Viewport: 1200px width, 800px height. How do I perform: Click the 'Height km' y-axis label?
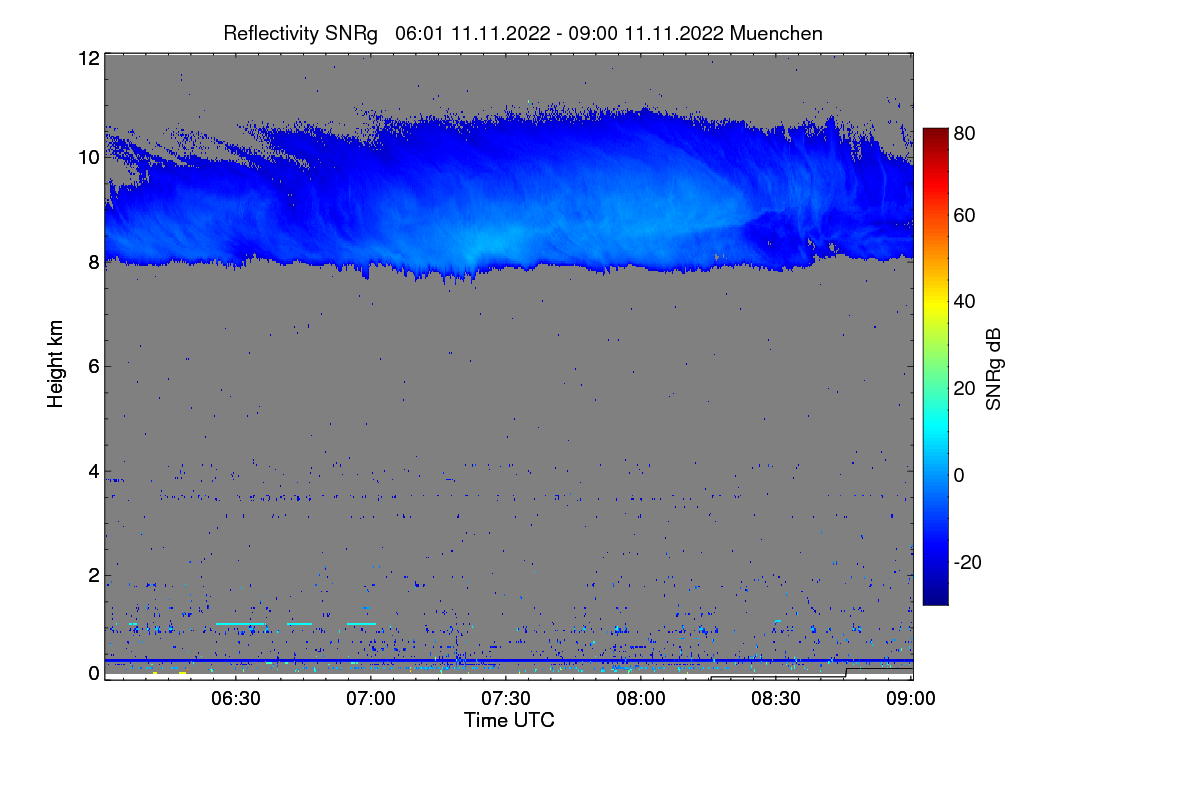click(x=56, y=364)
